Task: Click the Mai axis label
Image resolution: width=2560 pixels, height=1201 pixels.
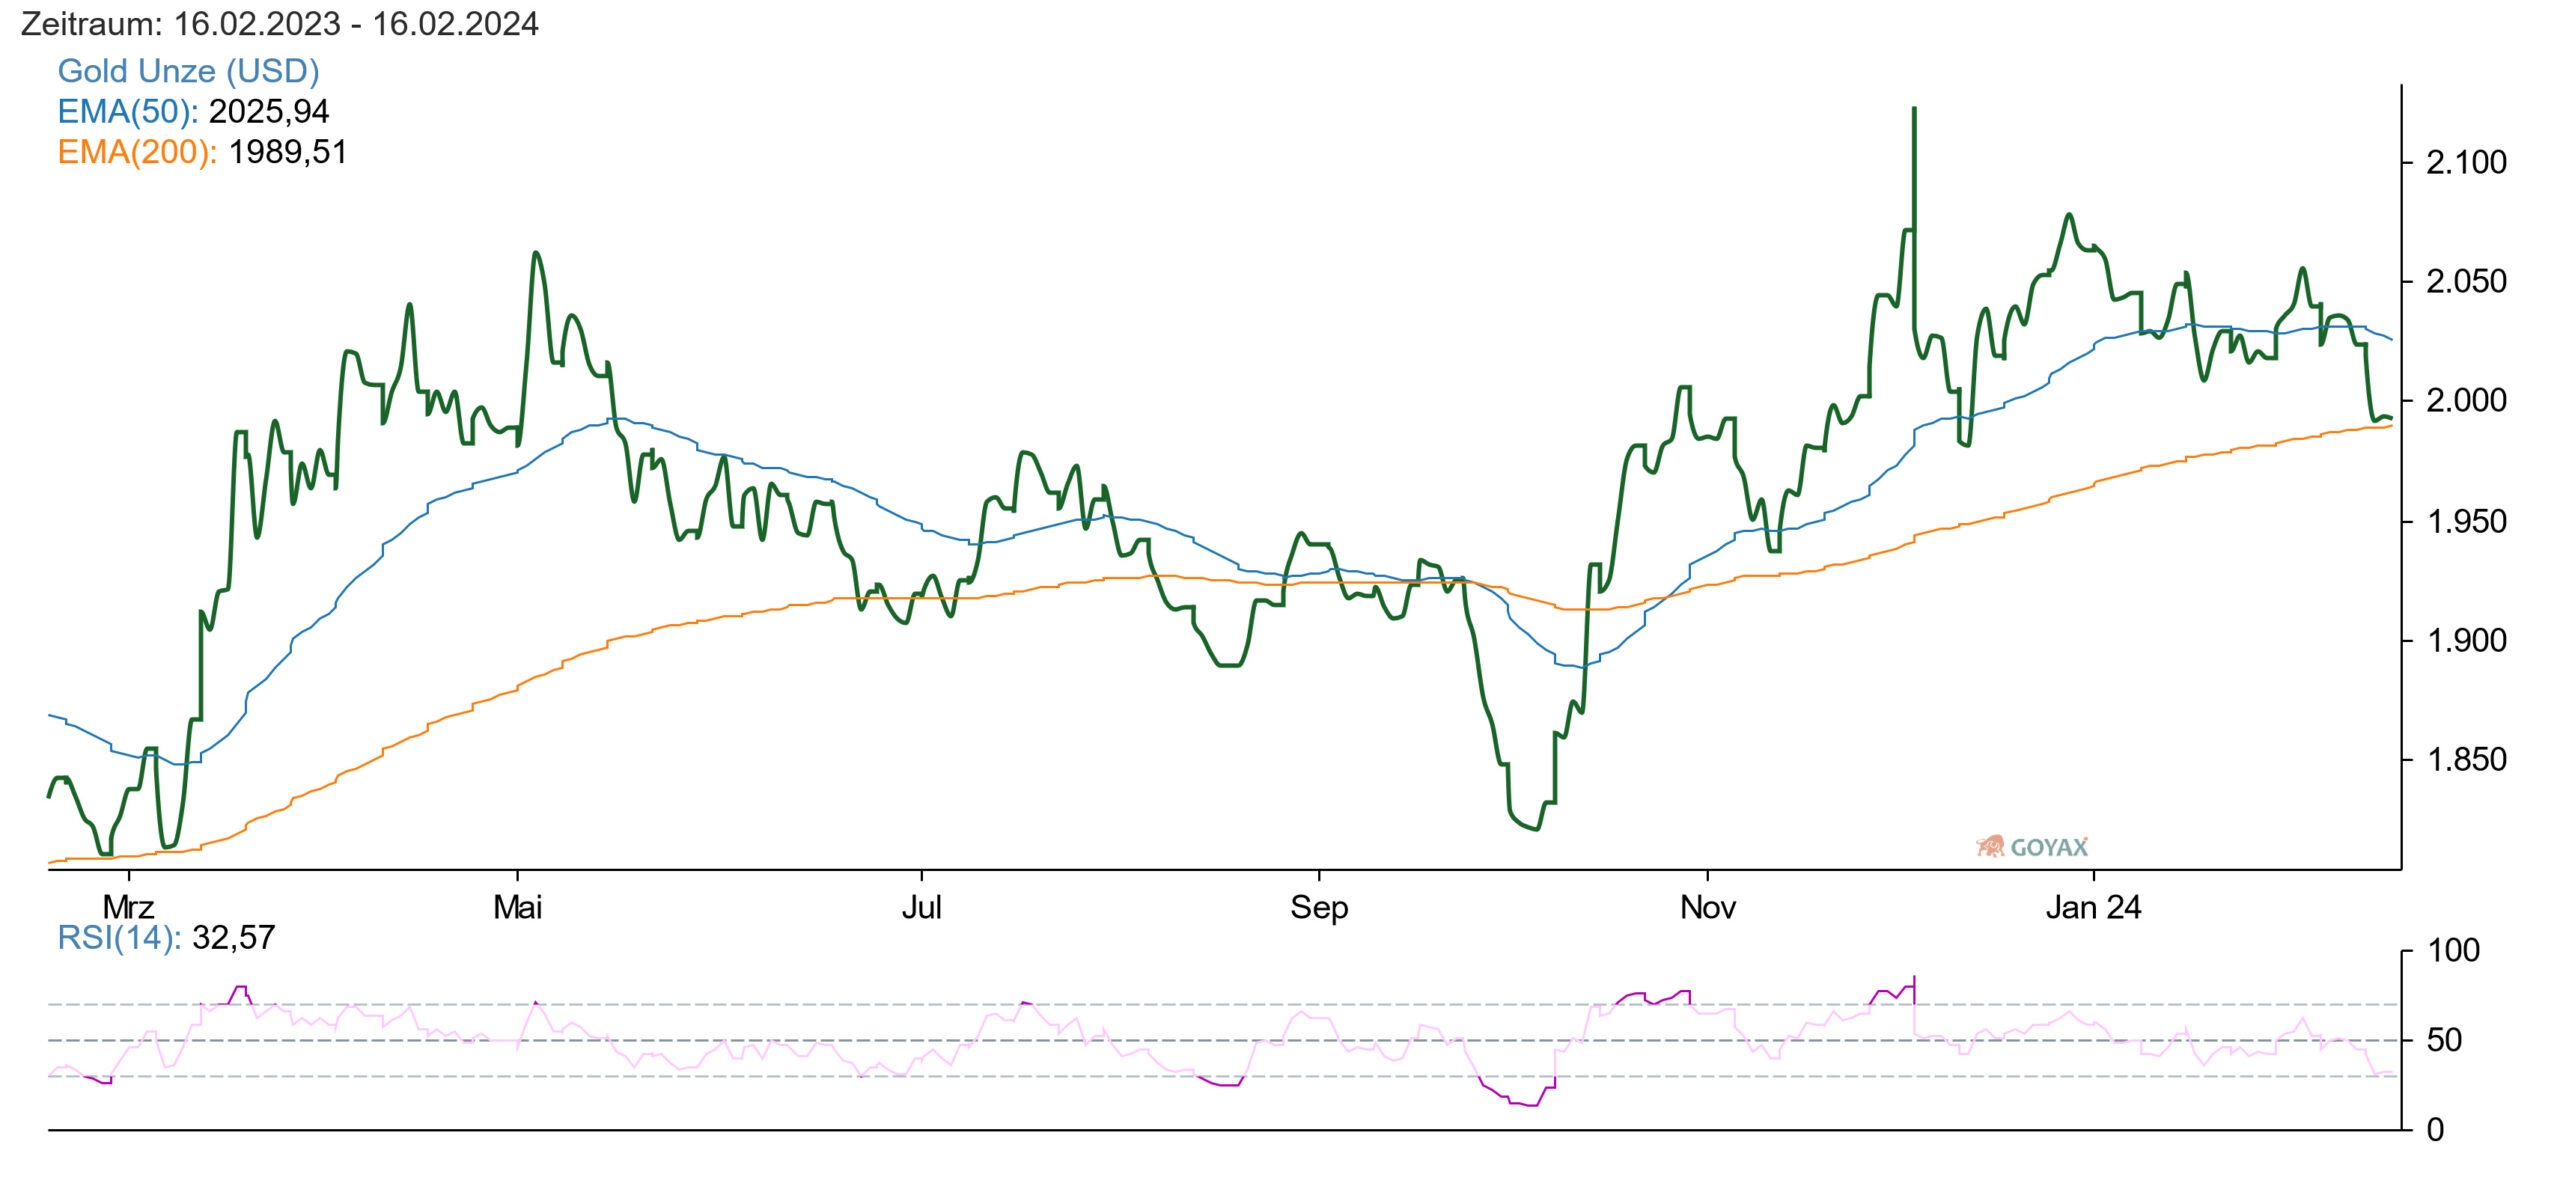Action: [517, 908]
